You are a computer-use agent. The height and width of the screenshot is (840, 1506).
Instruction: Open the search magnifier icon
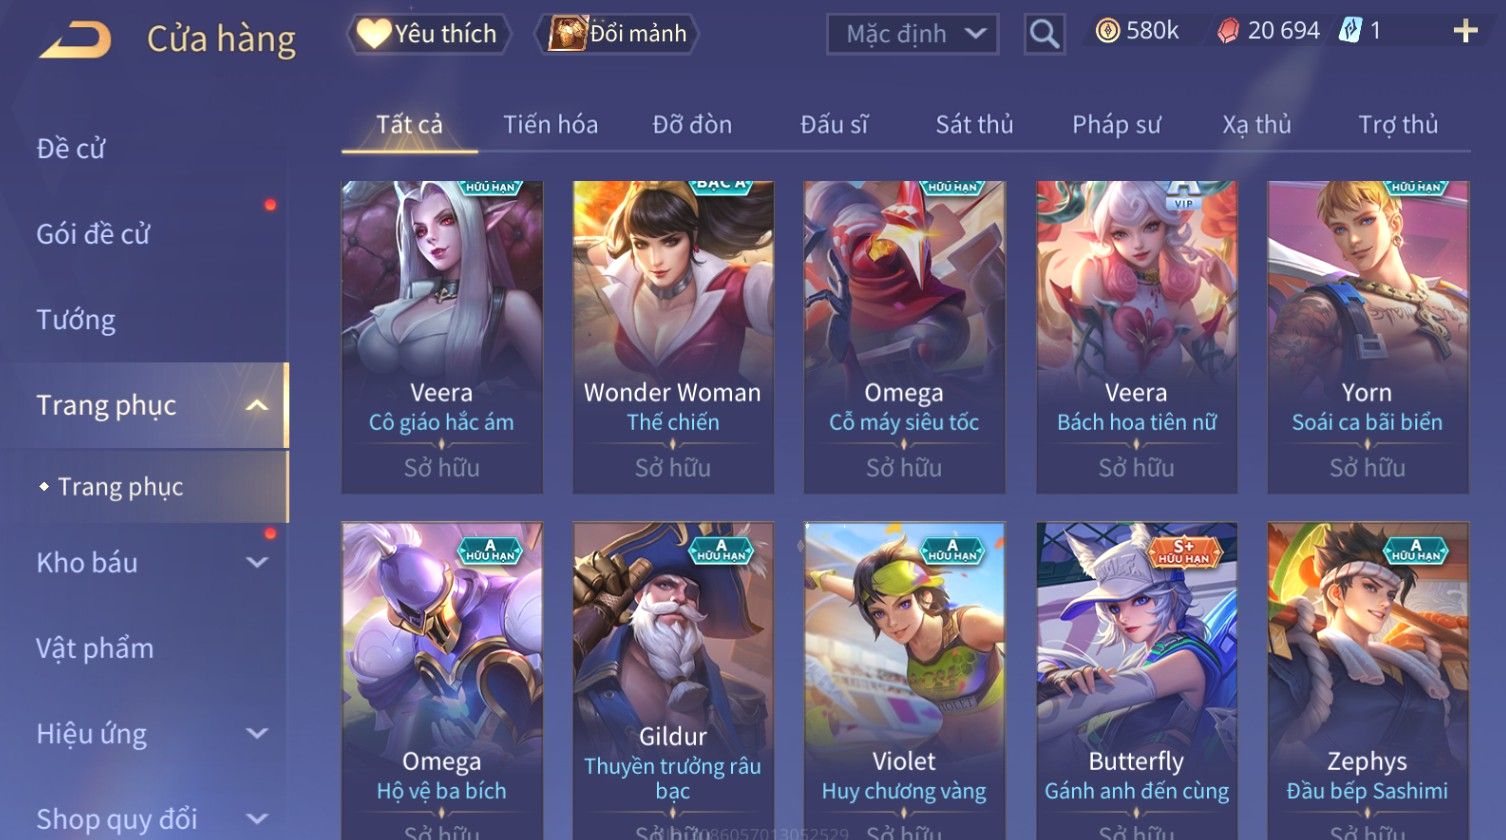coord(1044,35)
